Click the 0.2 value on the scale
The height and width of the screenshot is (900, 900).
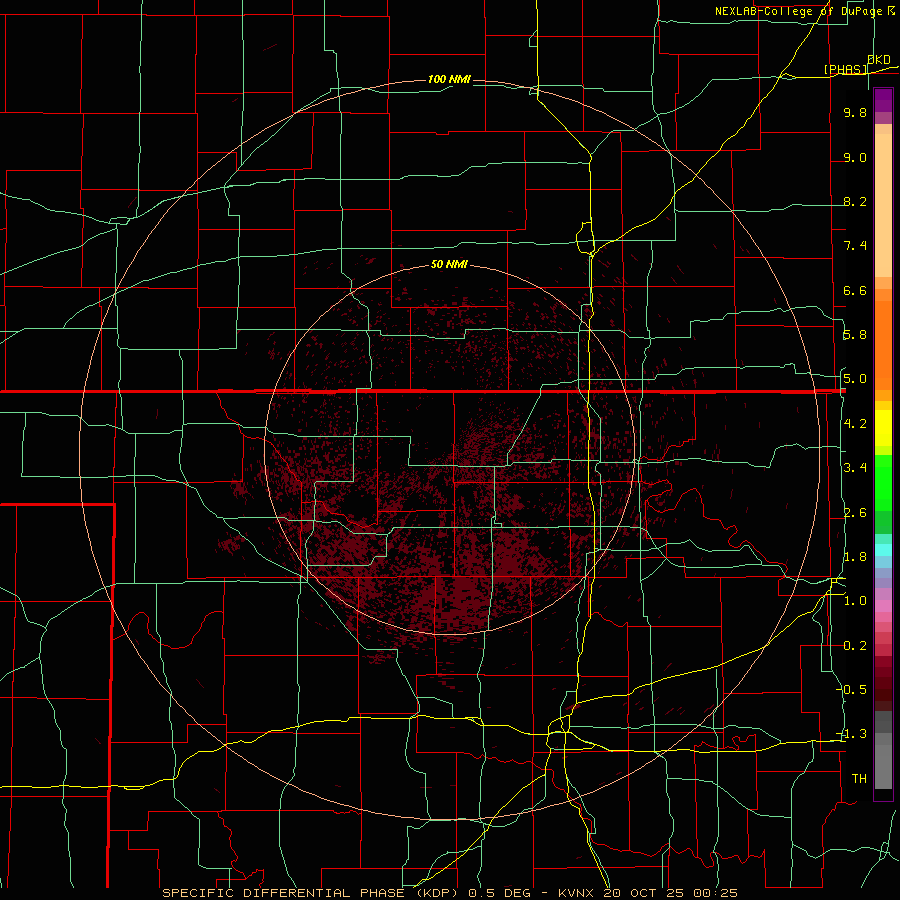[855, 646]
